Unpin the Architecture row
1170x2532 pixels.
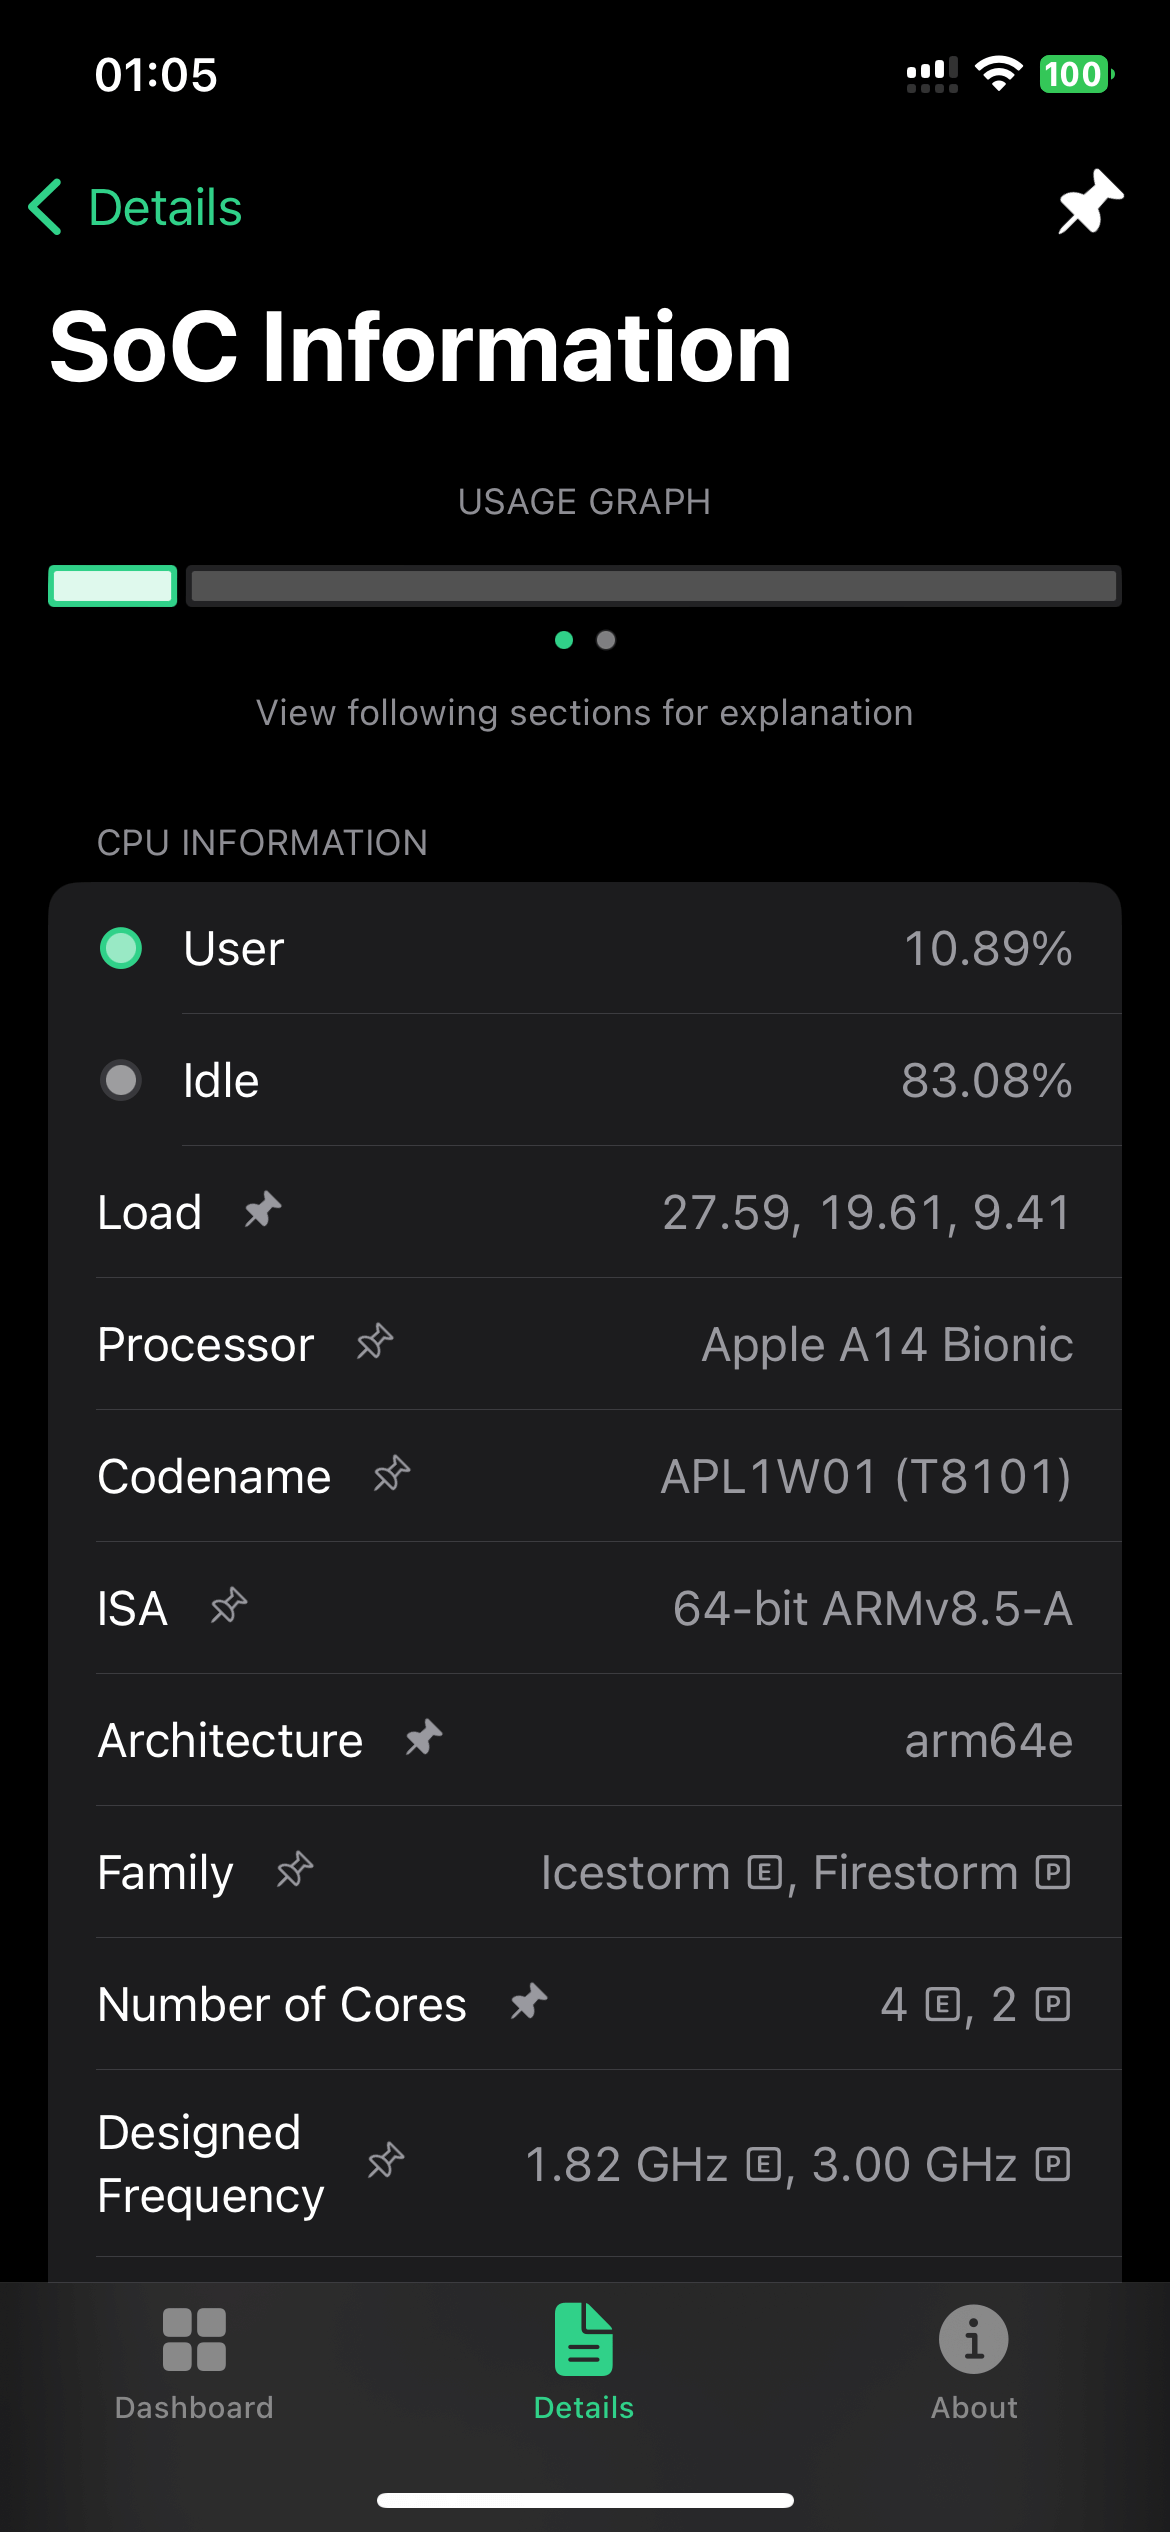point(424,1739)
